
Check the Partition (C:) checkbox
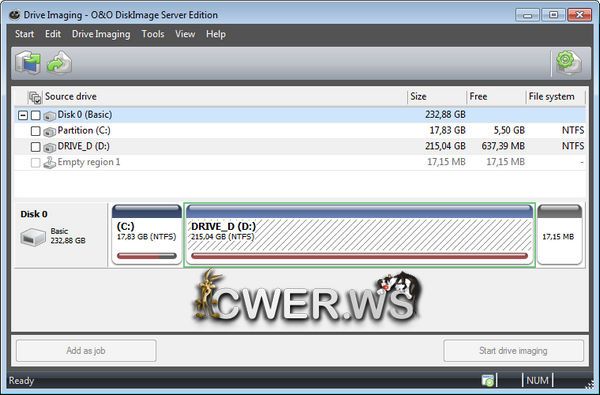[x=36, y=131]
